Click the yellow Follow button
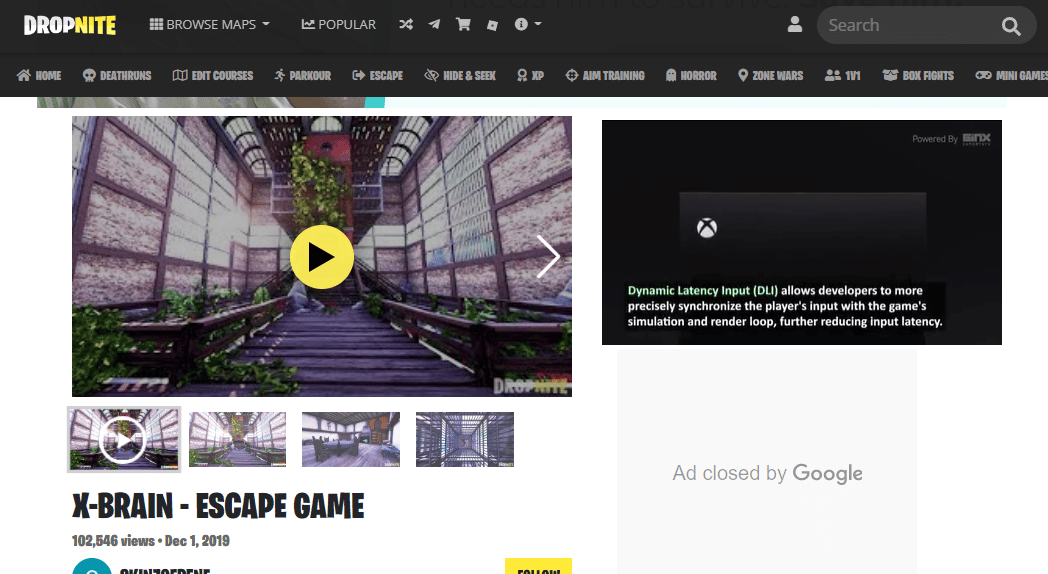Screen dimensions: 1048x574 pyautogui.click(x=538, y=567)
